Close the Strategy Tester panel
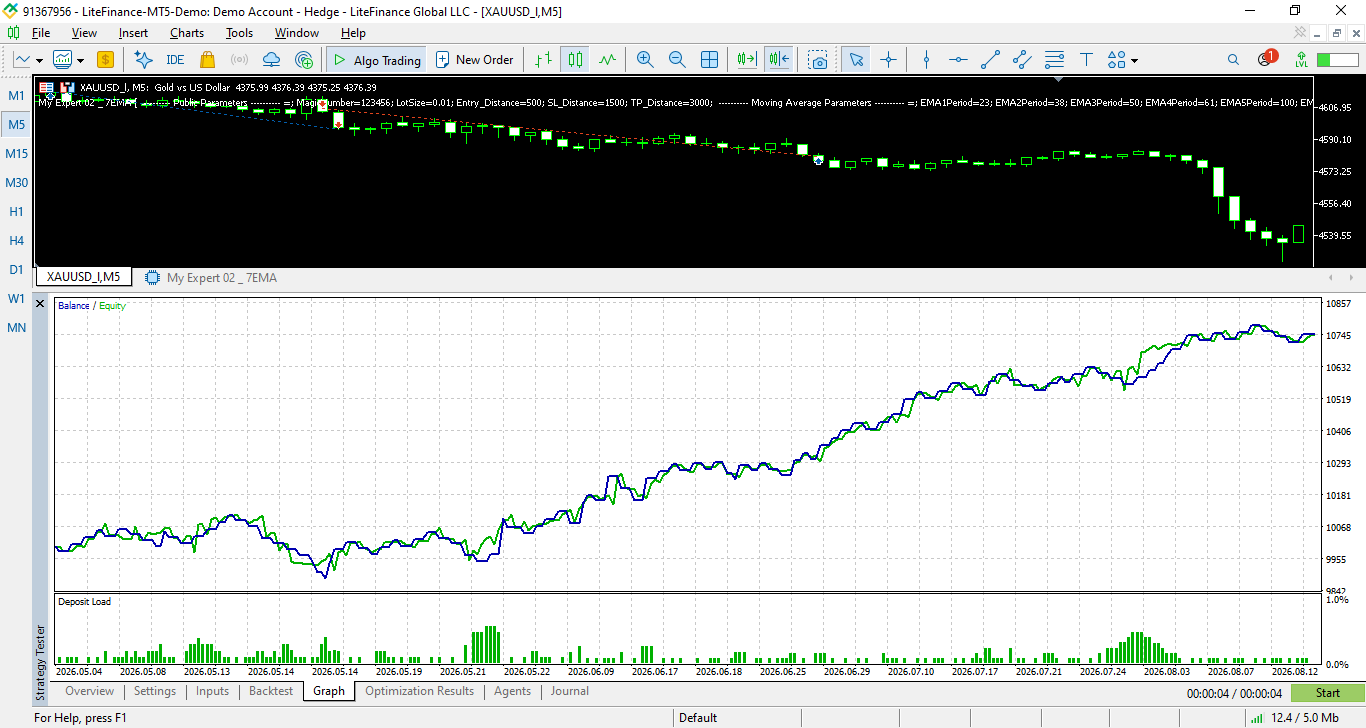Image resolution: width=1366 pixels, height=728 pixels. [x=40, y=303]
